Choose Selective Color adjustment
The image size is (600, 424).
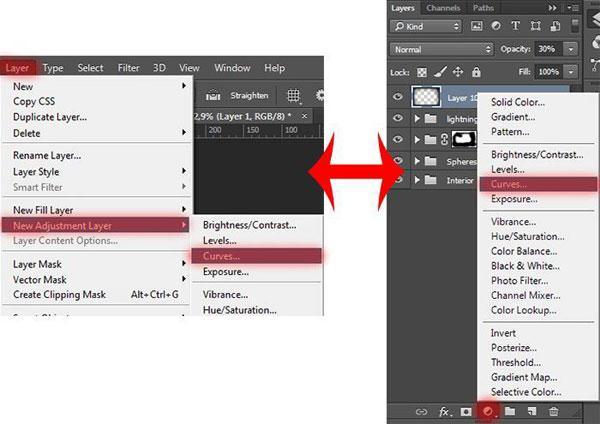[x=526, y=392]
